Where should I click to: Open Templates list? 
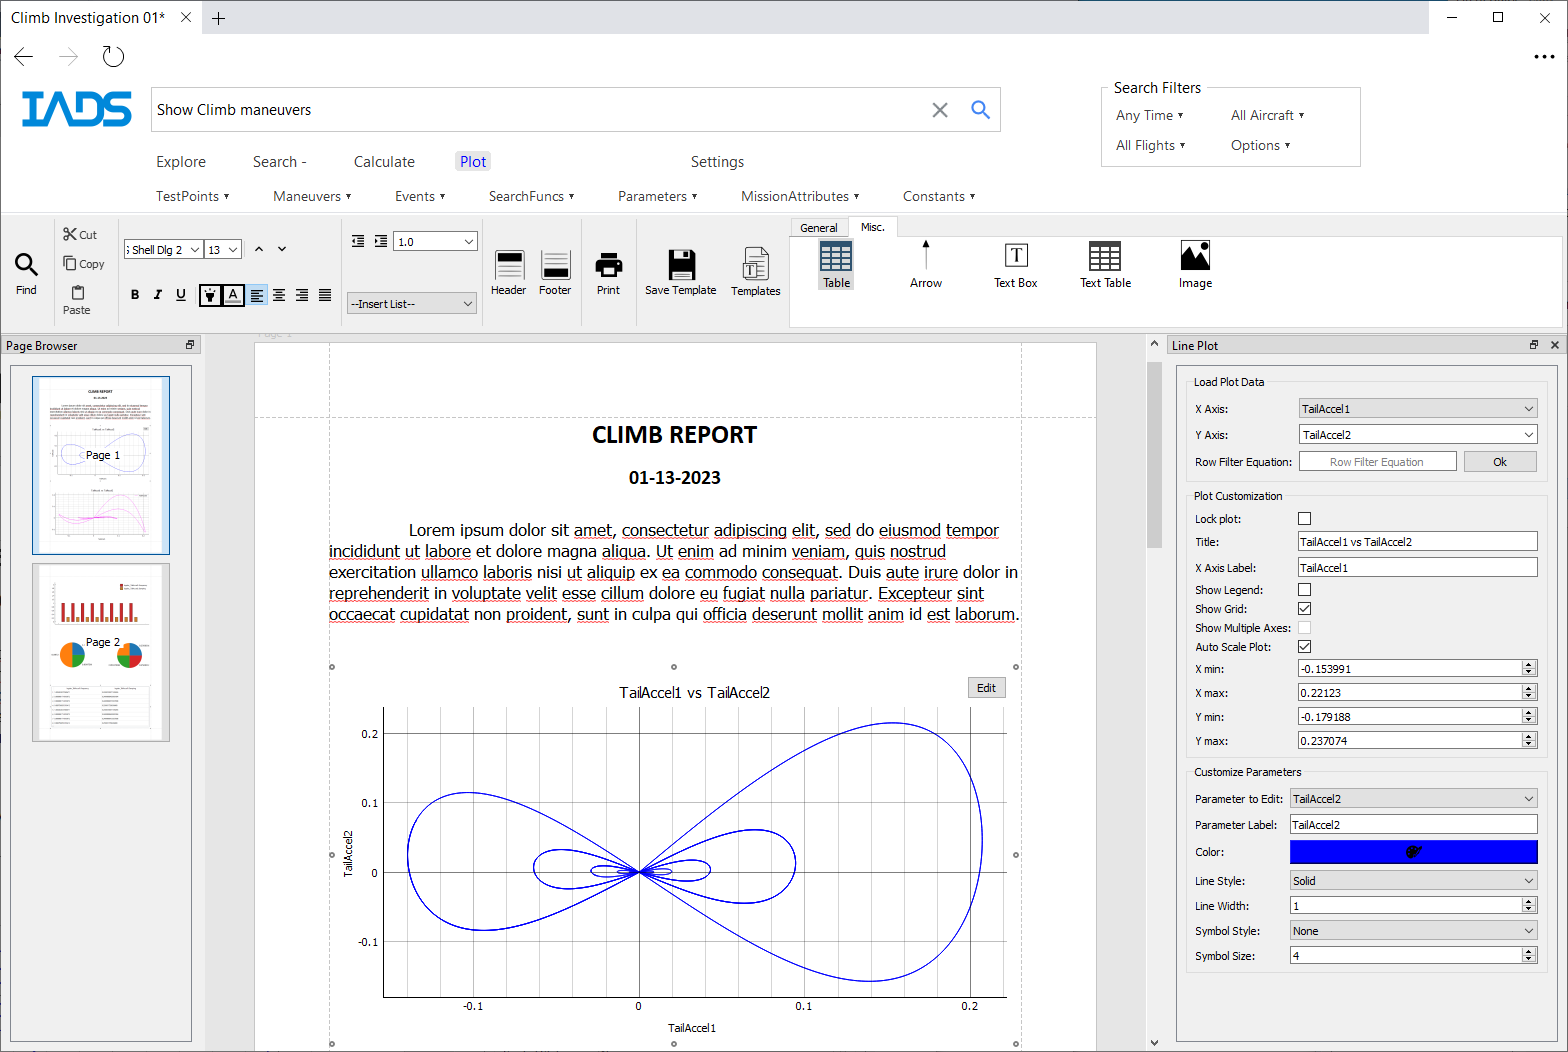coord(755,273)
